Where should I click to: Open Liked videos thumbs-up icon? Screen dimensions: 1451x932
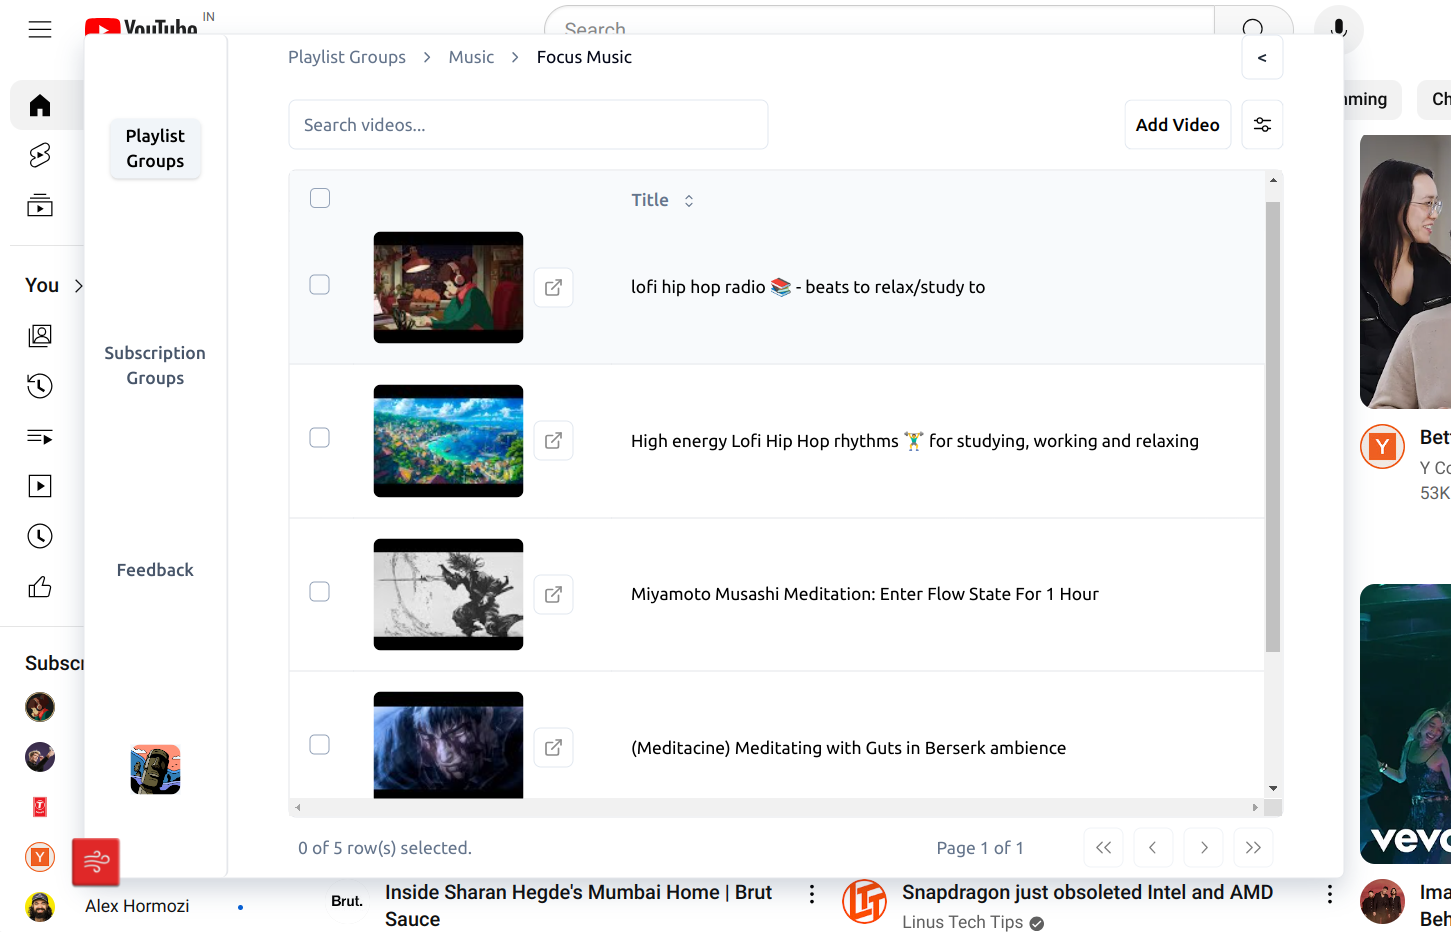(x=40, y=587)
